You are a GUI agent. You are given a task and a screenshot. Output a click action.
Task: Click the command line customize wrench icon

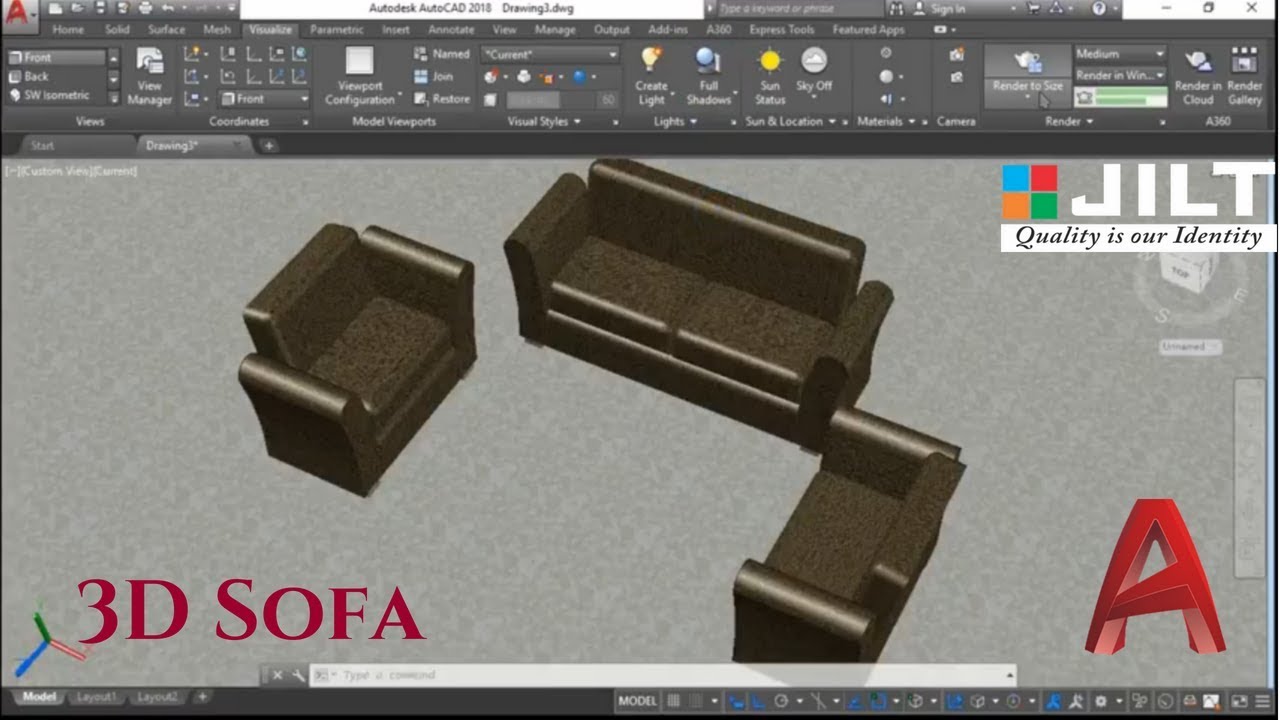click(x=298, y=676)
